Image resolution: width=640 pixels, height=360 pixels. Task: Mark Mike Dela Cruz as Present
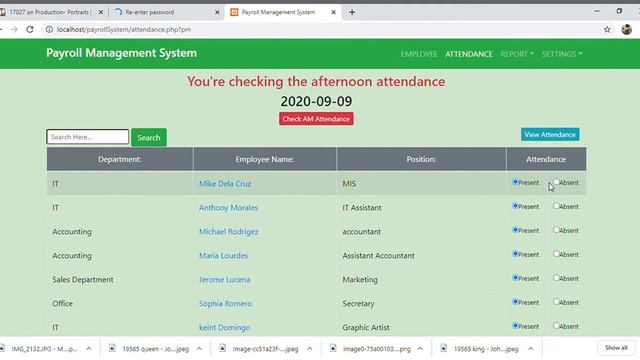[515, 182]
